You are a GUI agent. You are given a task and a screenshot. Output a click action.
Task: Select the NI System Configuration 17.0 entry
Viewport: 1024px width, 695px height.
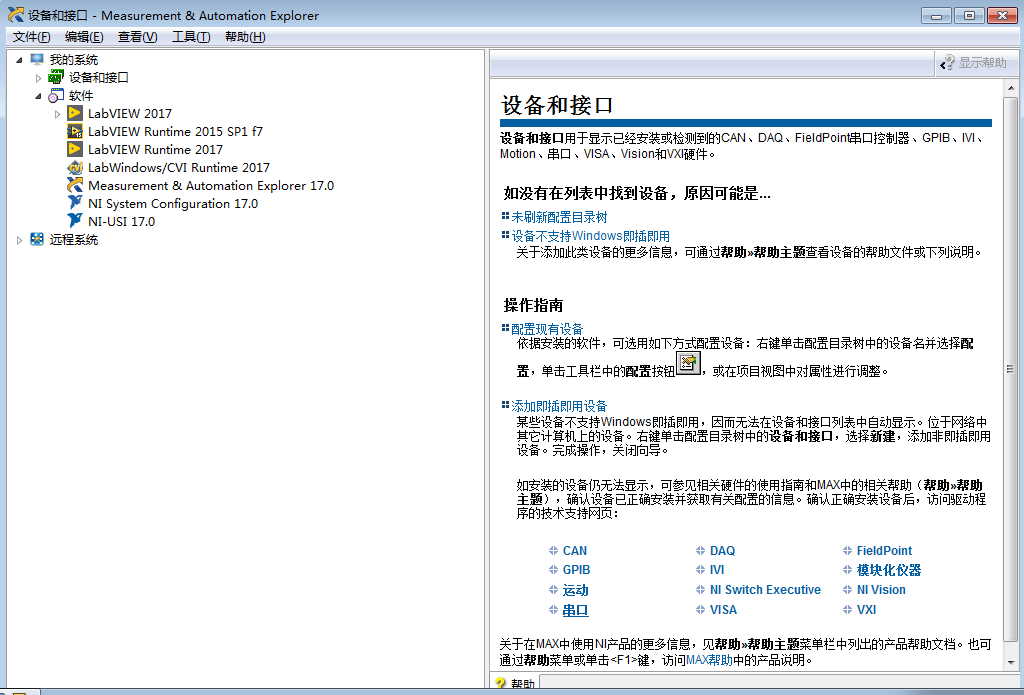click(x=173, y=203)
